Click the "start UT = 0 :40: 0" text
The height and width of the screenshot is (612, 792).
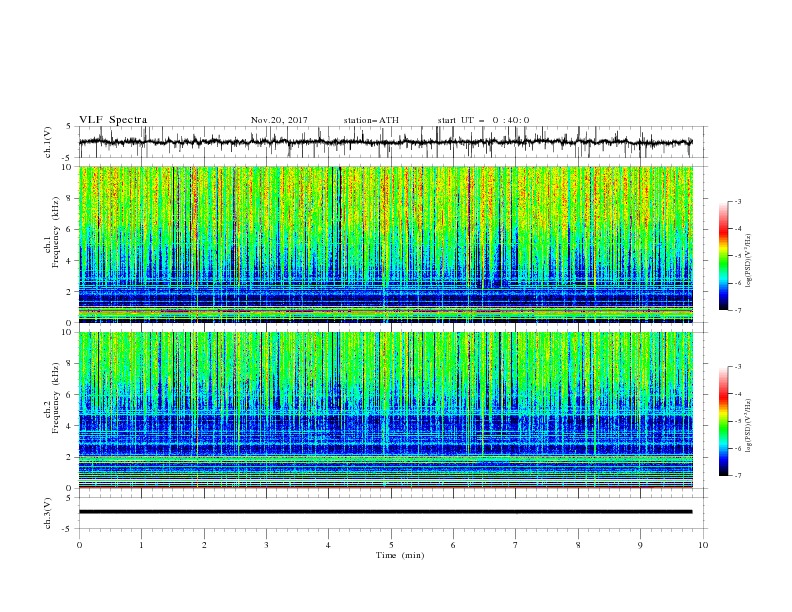click(483, 120)
